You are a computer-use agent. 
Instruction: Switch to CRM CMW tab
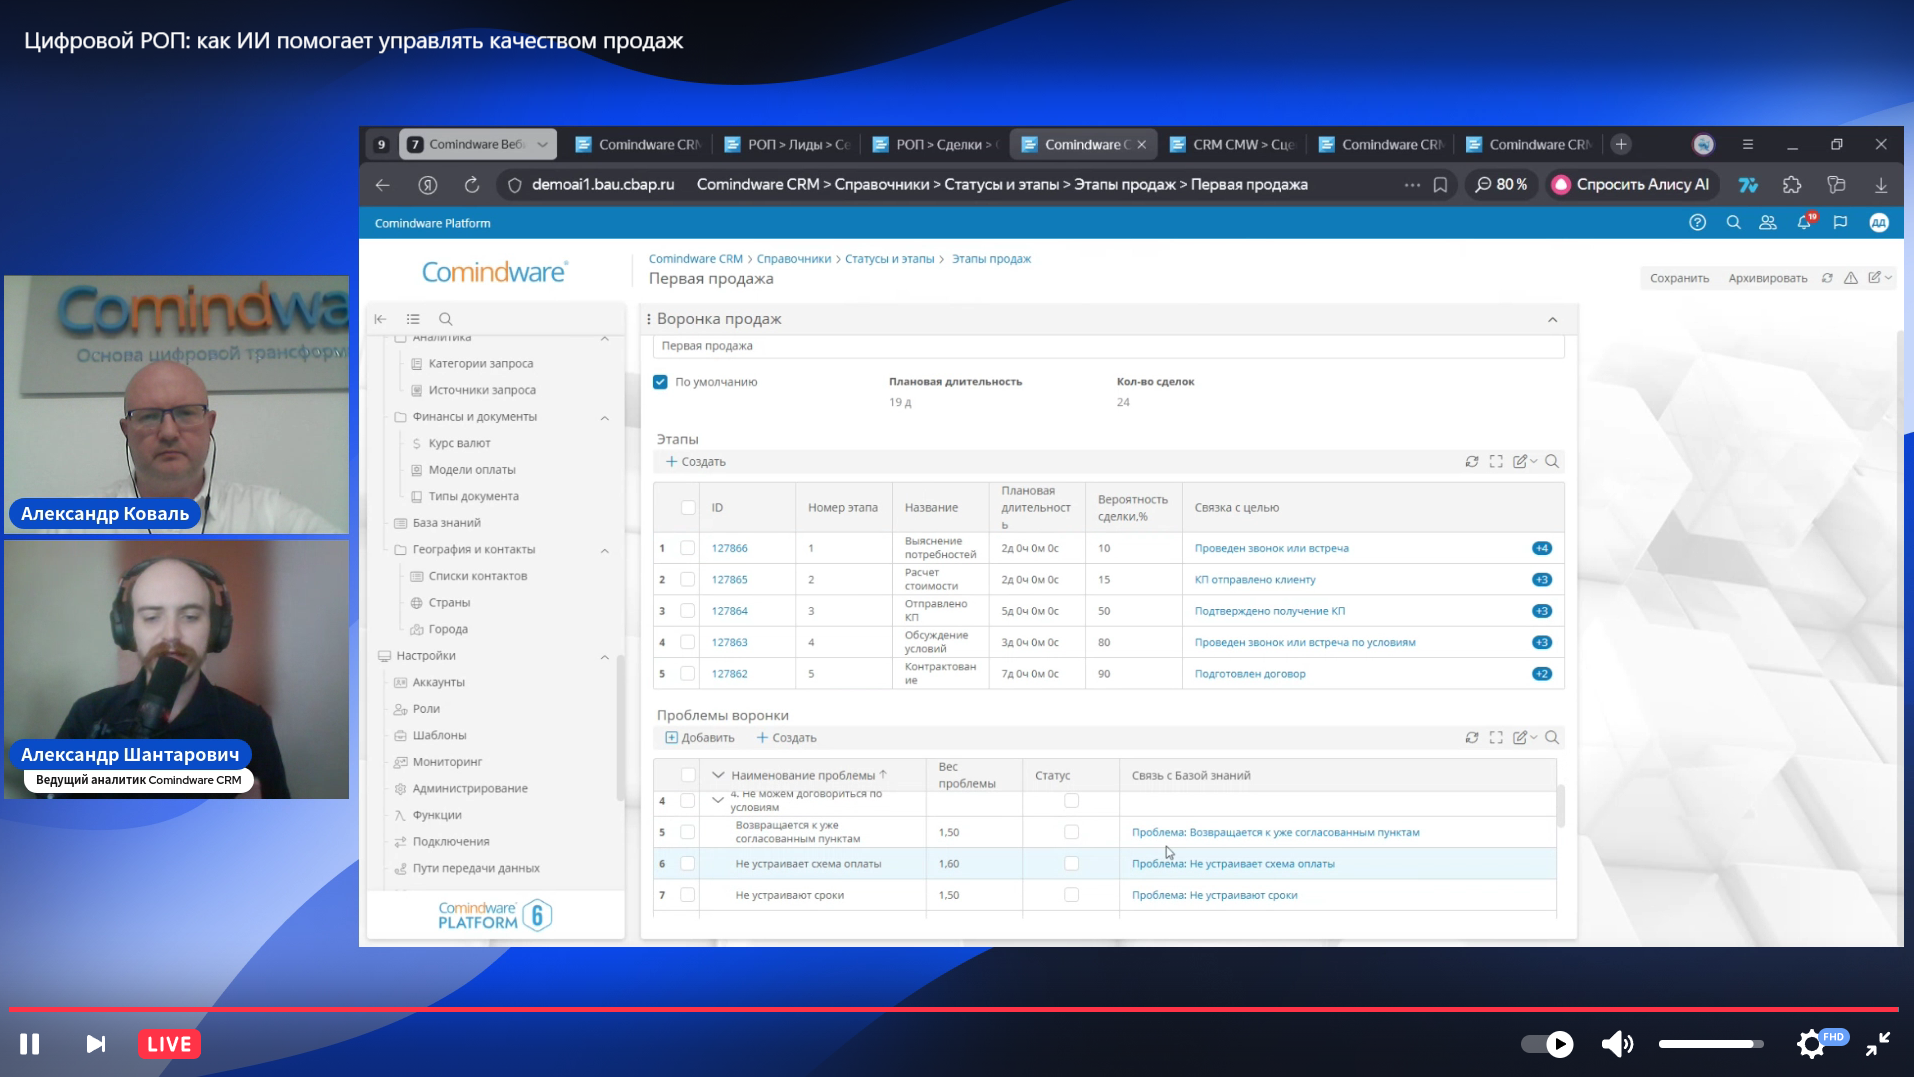coord(1234,145)
